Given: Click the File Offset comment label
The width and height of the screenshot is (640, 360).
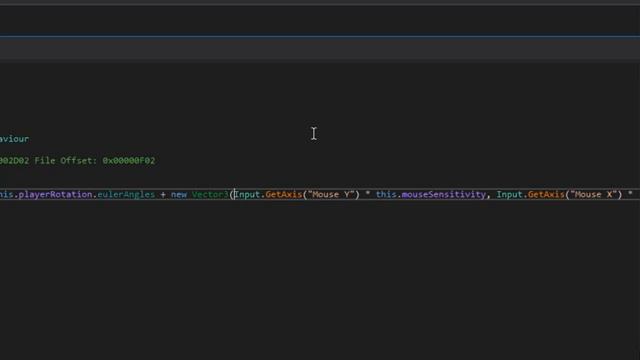Looking at the screenshot, I should pos(66,161).
